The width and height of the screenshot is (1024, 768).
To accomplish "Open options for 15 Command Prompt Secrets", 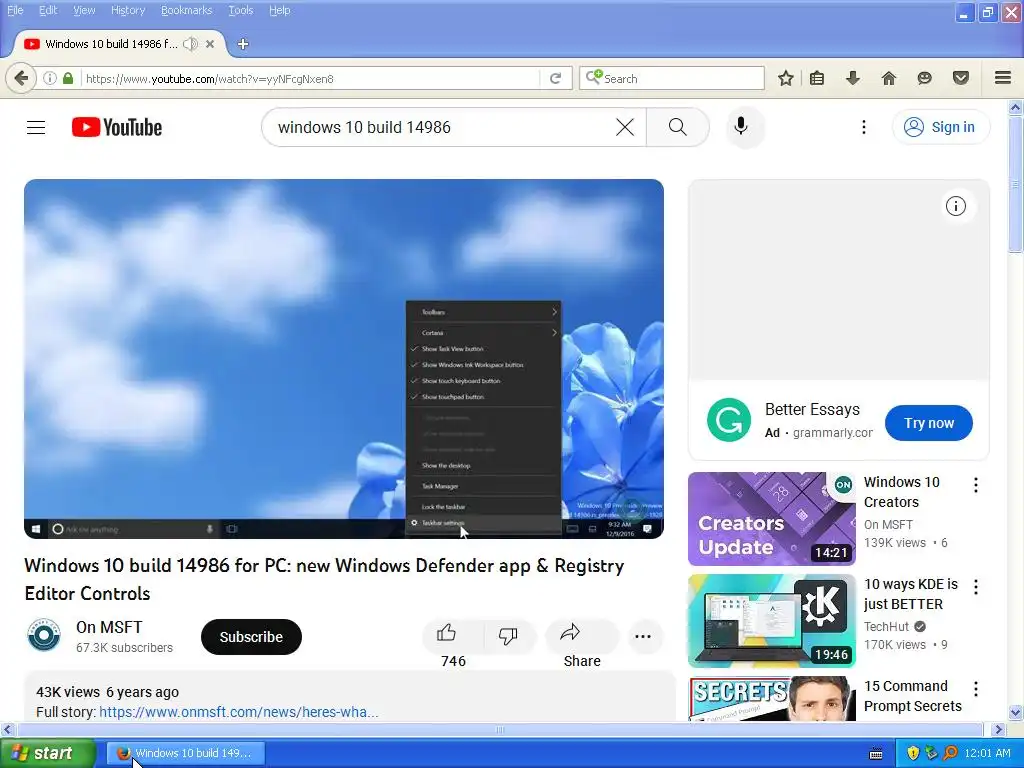I will 976,688.
